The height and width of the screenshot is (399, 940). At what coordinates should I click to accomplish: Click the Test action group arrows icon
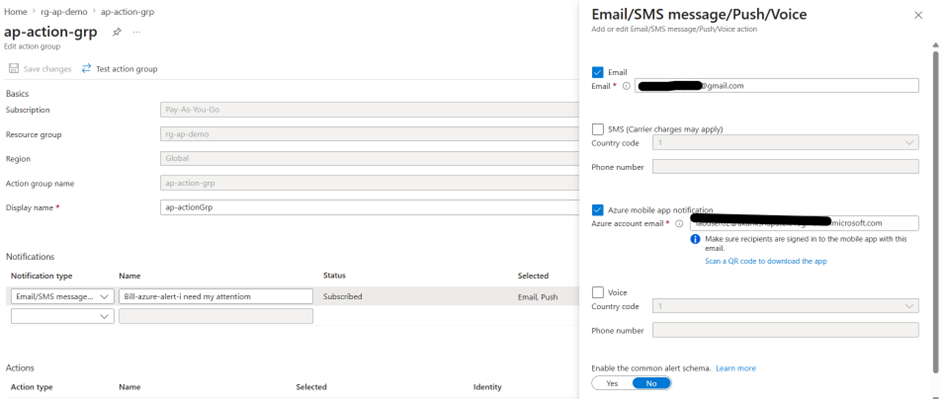click(86, 69)
